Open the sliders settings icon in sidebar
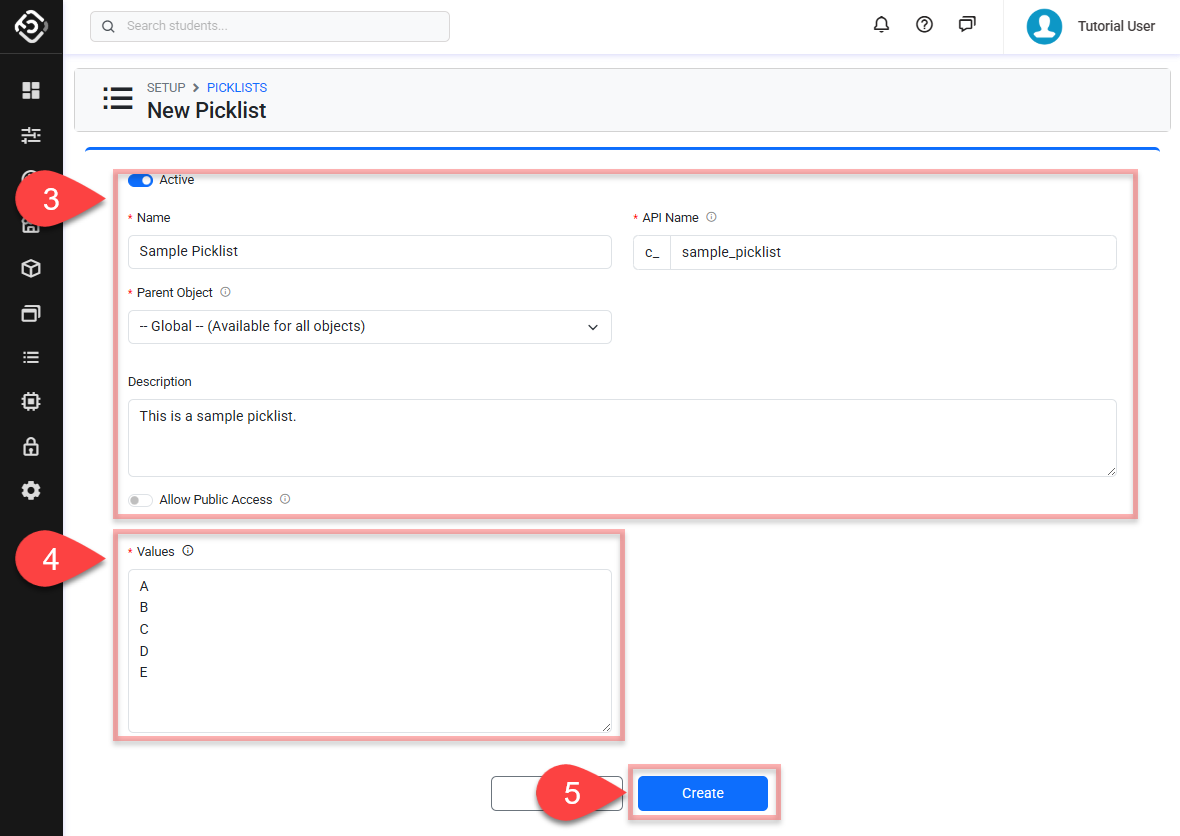The width and height of the screenshot is (1180, 836). [x=31, y=135]
